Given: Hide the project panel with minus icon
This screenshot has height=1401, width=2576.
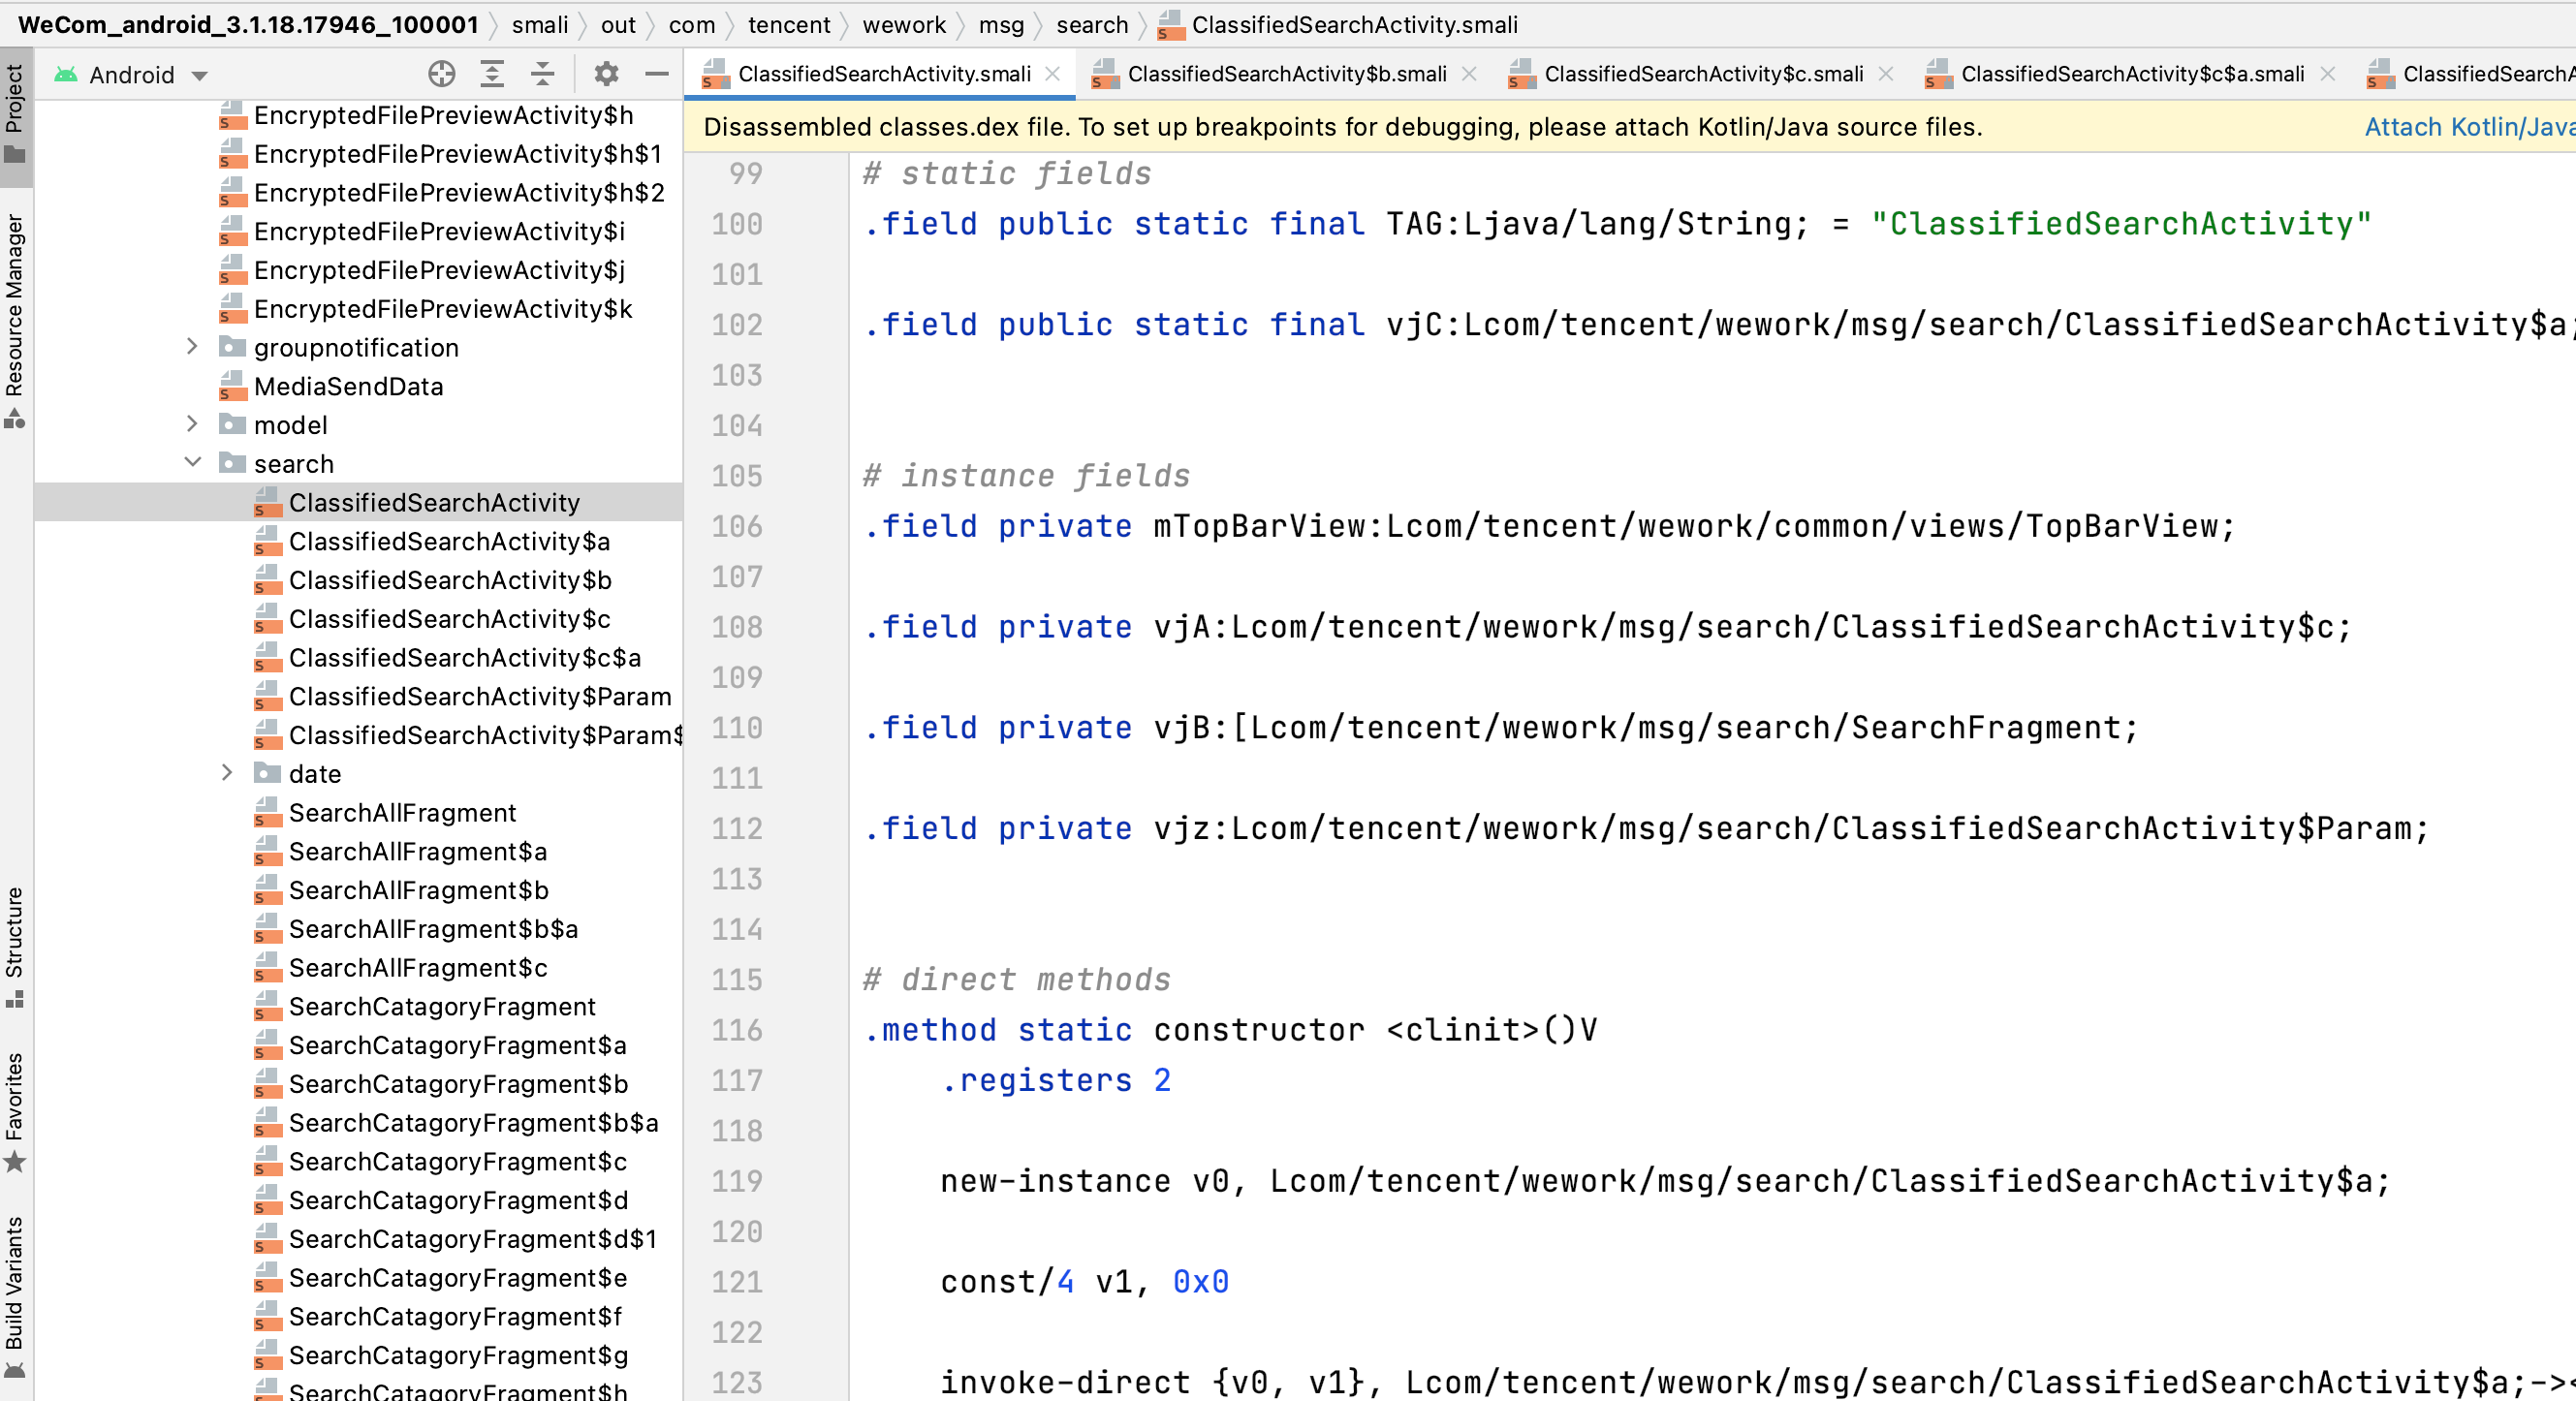Looking at the screenshot, I should (x=656, y=74).
